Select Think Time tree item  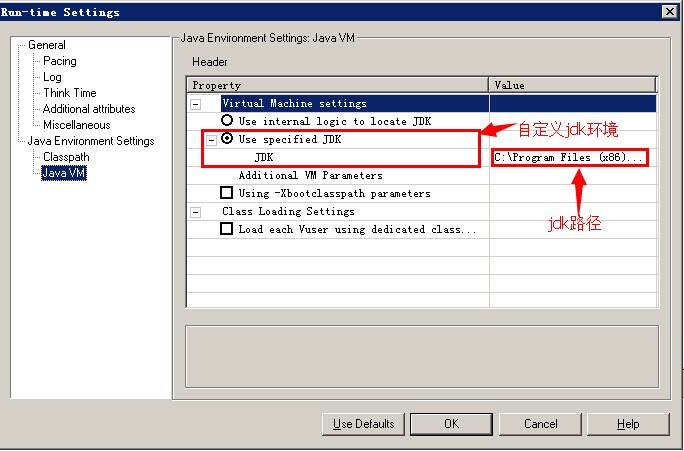[x=69, y=93]
